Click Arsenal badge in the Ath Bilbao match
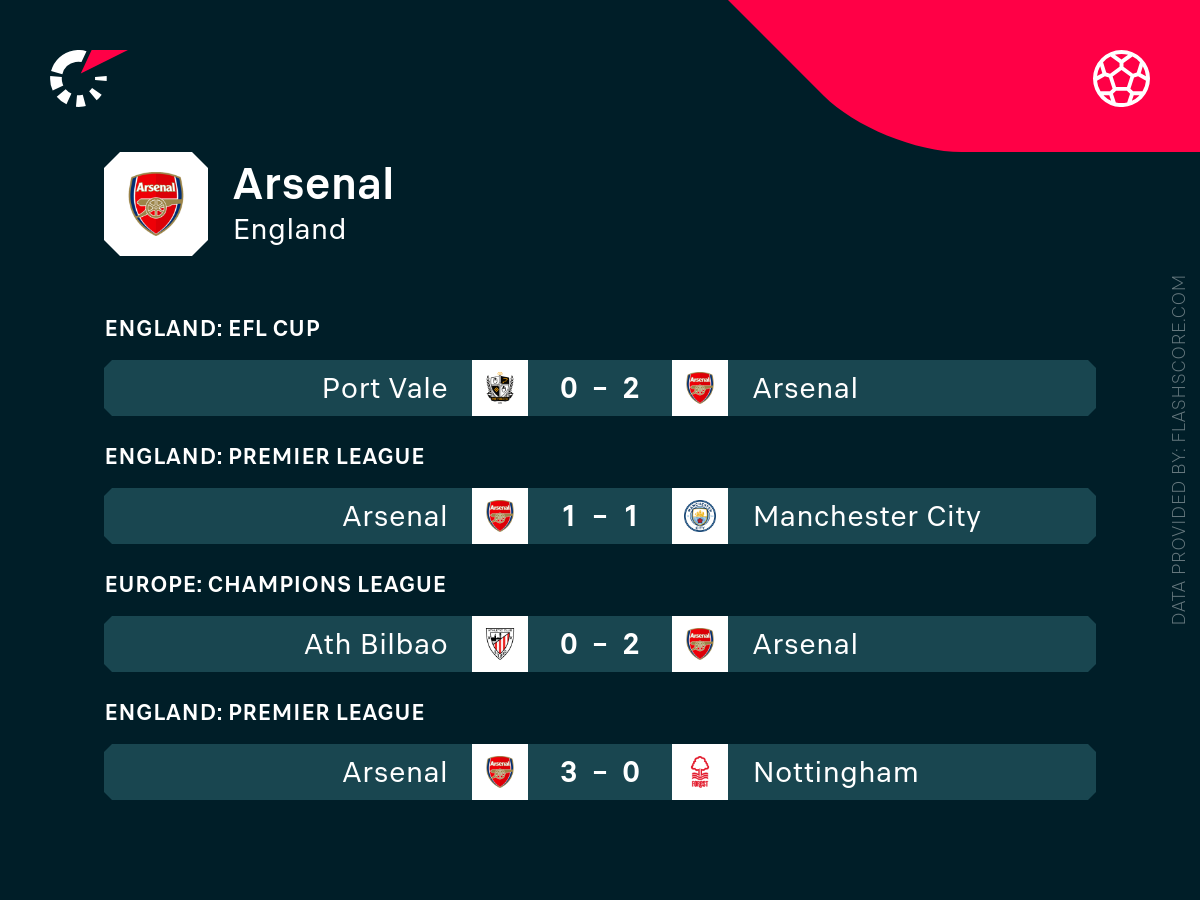This screenshot has width=1200, height=900. coord(700,644)
